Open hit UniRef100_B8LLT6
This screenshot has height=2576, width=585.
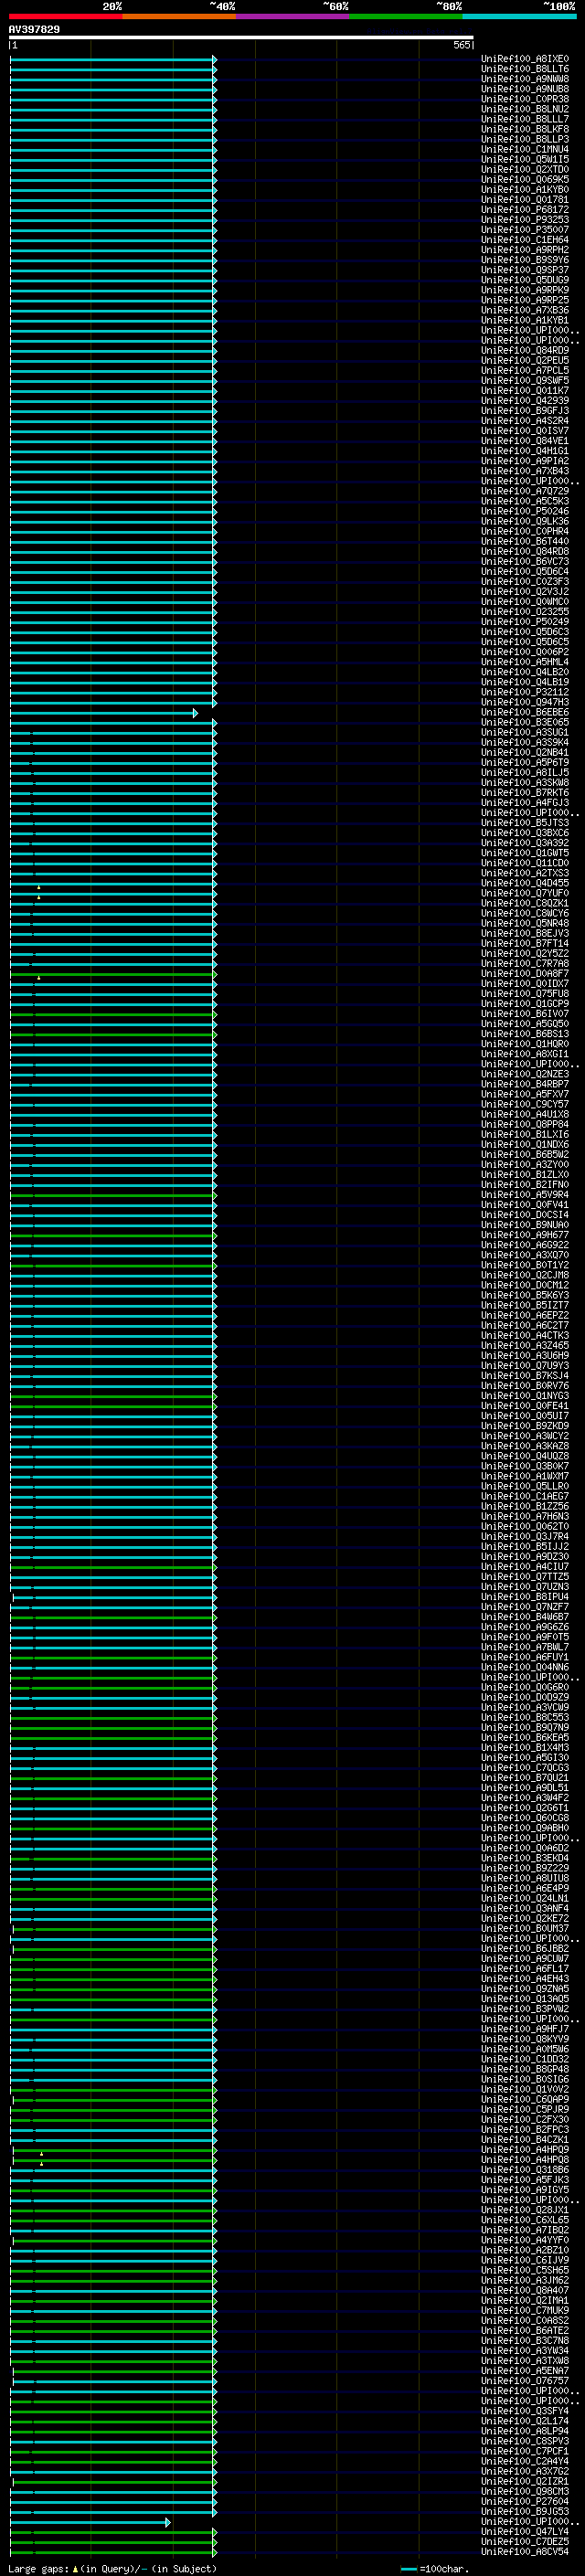(x=525, y=69)
